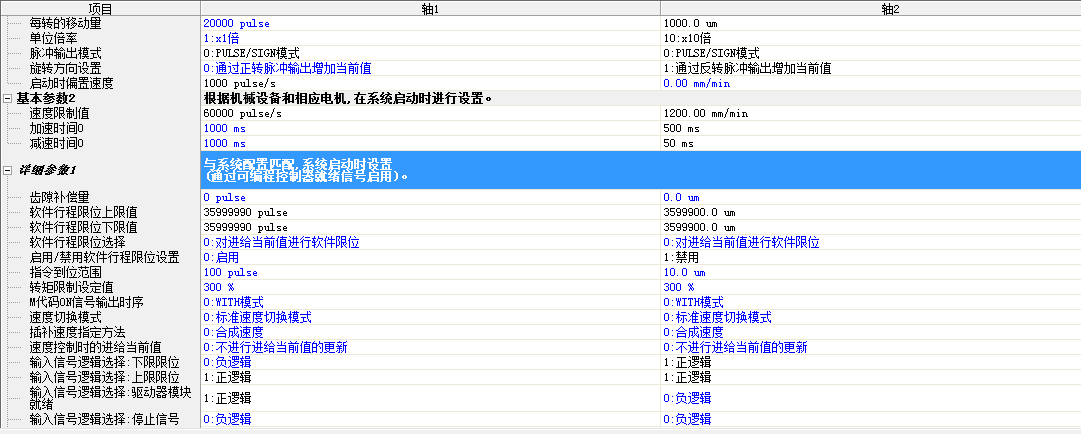Toggle axis 1 下限限位 logic 0:负逻辑

click(x=430, y=362)
